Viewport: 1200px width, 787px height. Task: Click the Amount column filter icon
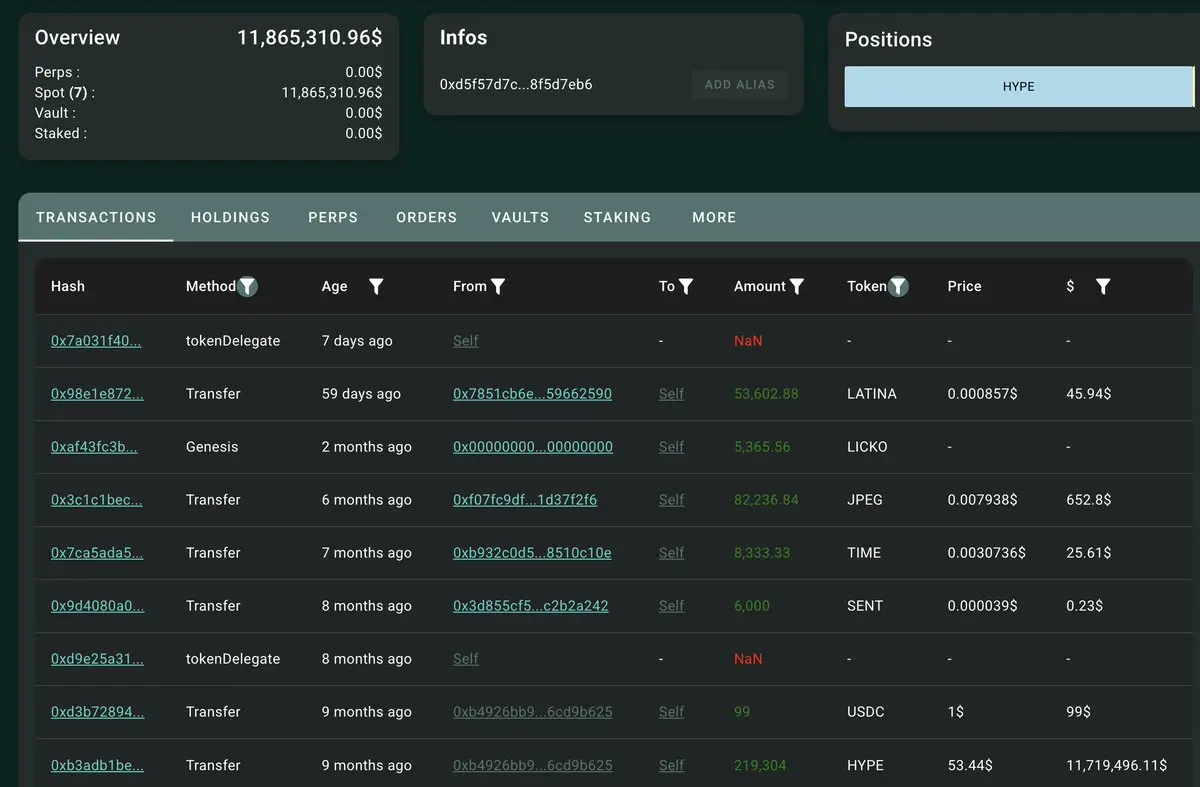pyautogui.click(x=797, y=287)
